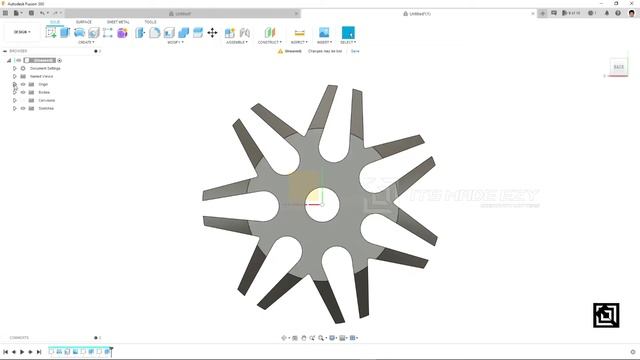
Task: Switch to the SURFACE tab
Action: pyautogui.click(x=84, y=22)
